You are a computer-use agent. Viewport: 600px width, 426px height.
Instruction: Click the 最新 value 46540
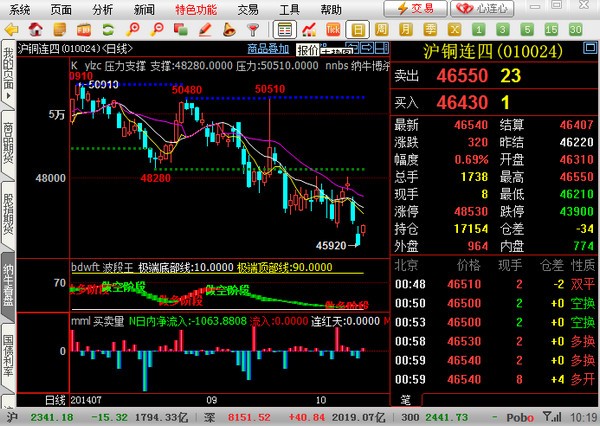point(471,125)
